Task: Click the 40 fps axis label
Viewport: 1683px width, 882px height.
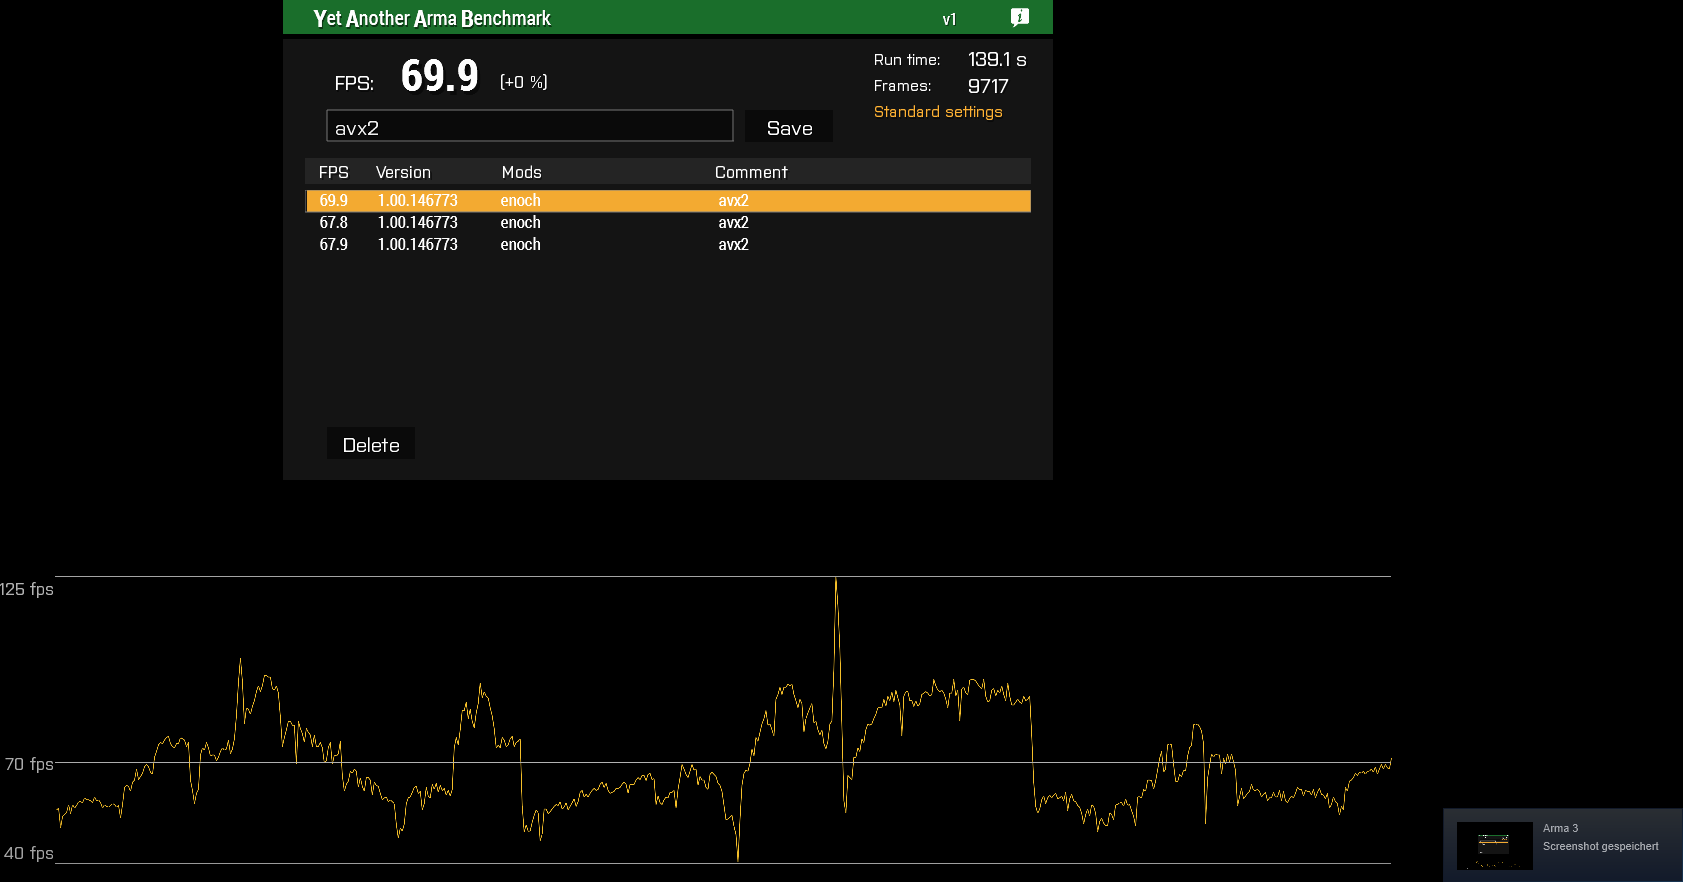Action: pos(29,853)
